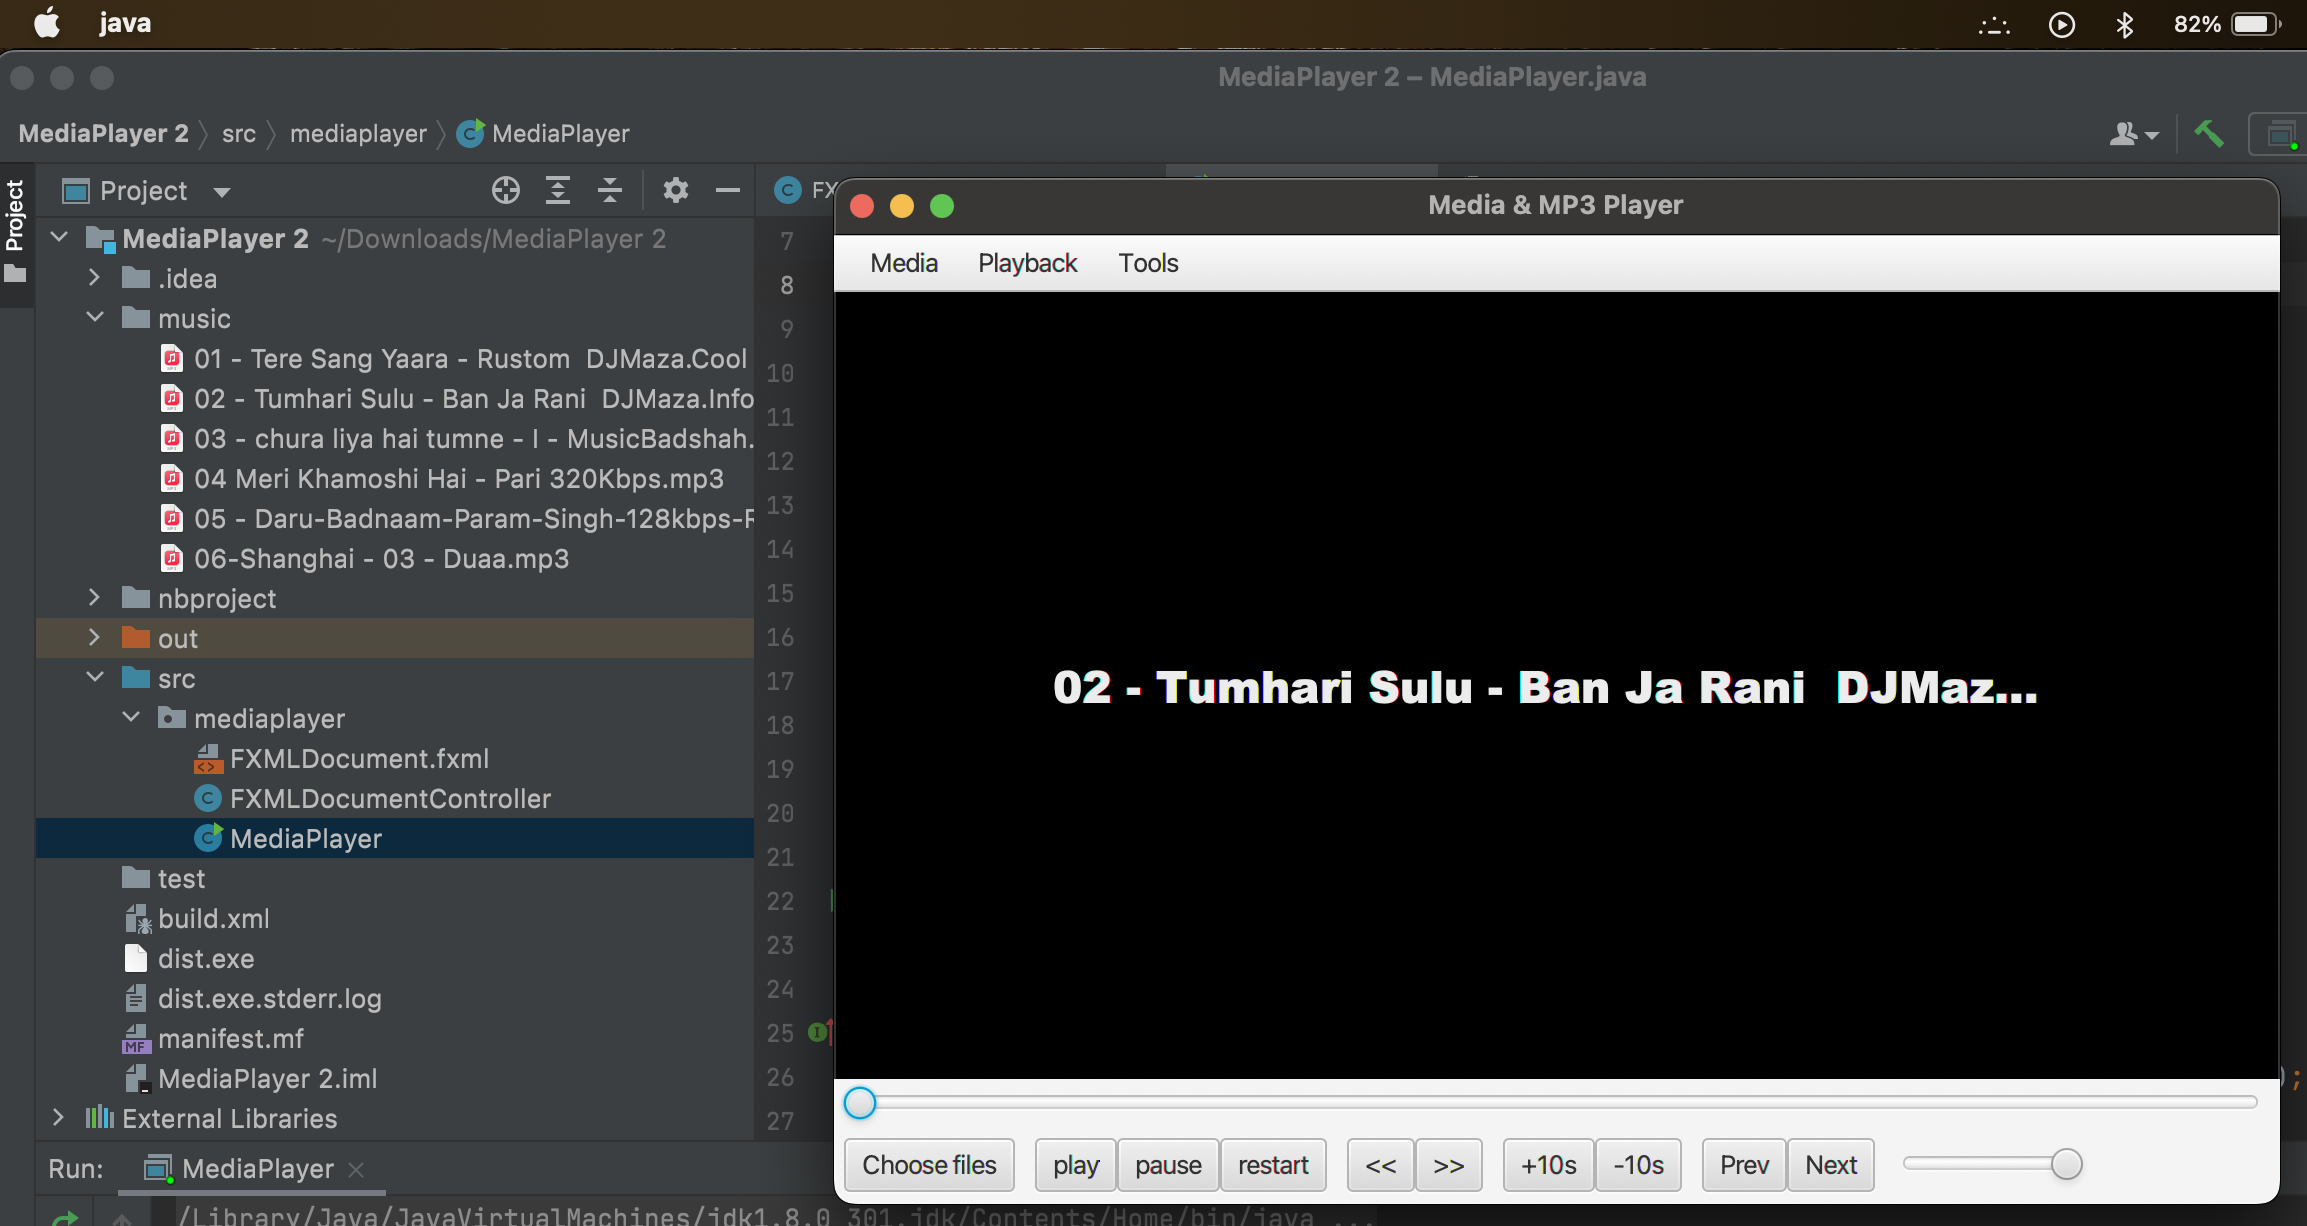Open the Tools menu in media player
This screenshot has height=1226, width=2307.
coord(1147,262)
